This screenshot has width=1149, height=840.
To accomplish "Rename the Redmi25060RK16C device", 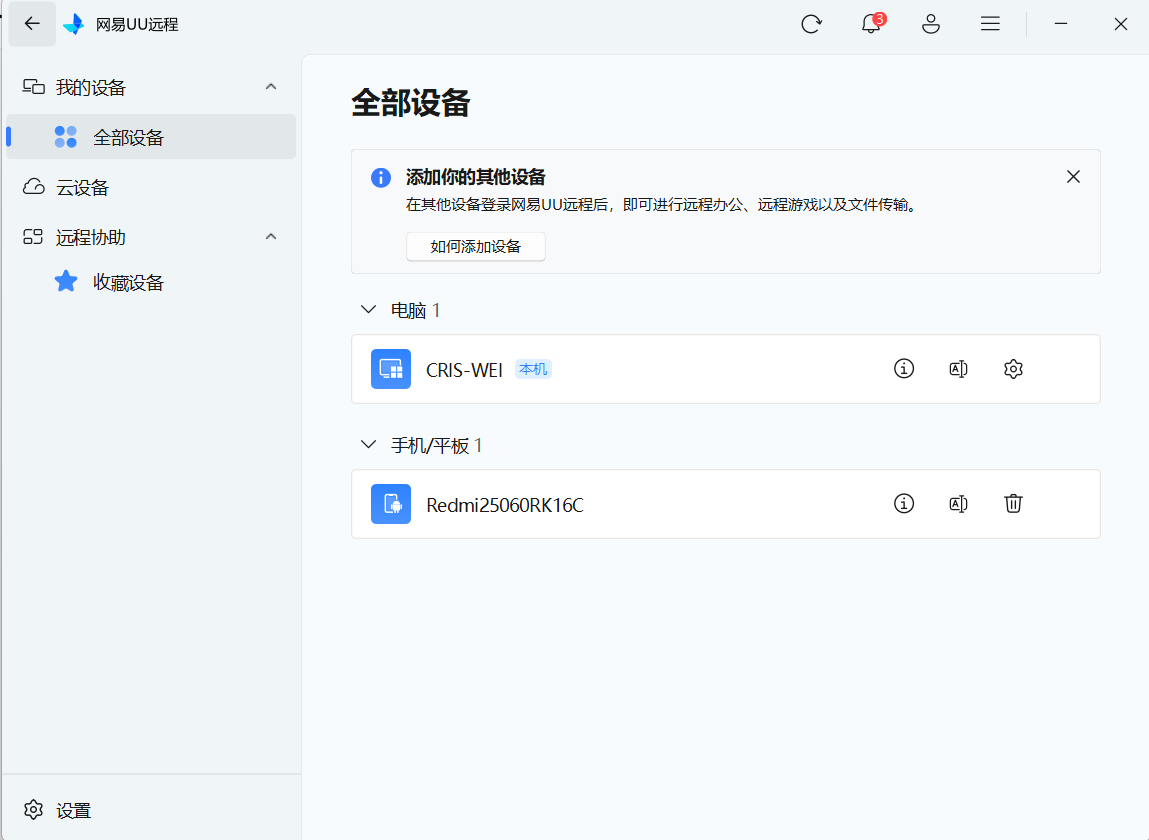I will click(x=958, y=504).
